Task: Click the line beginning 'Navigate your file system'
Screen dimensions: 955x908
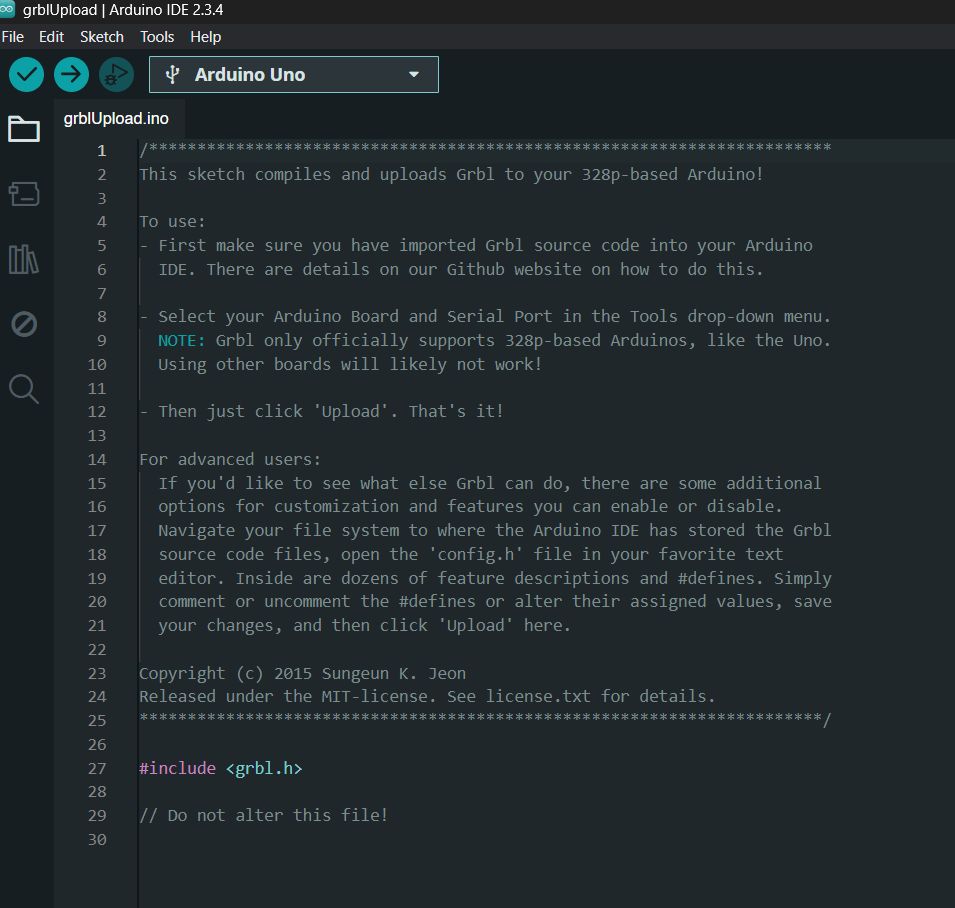Action: coord(495,530)
